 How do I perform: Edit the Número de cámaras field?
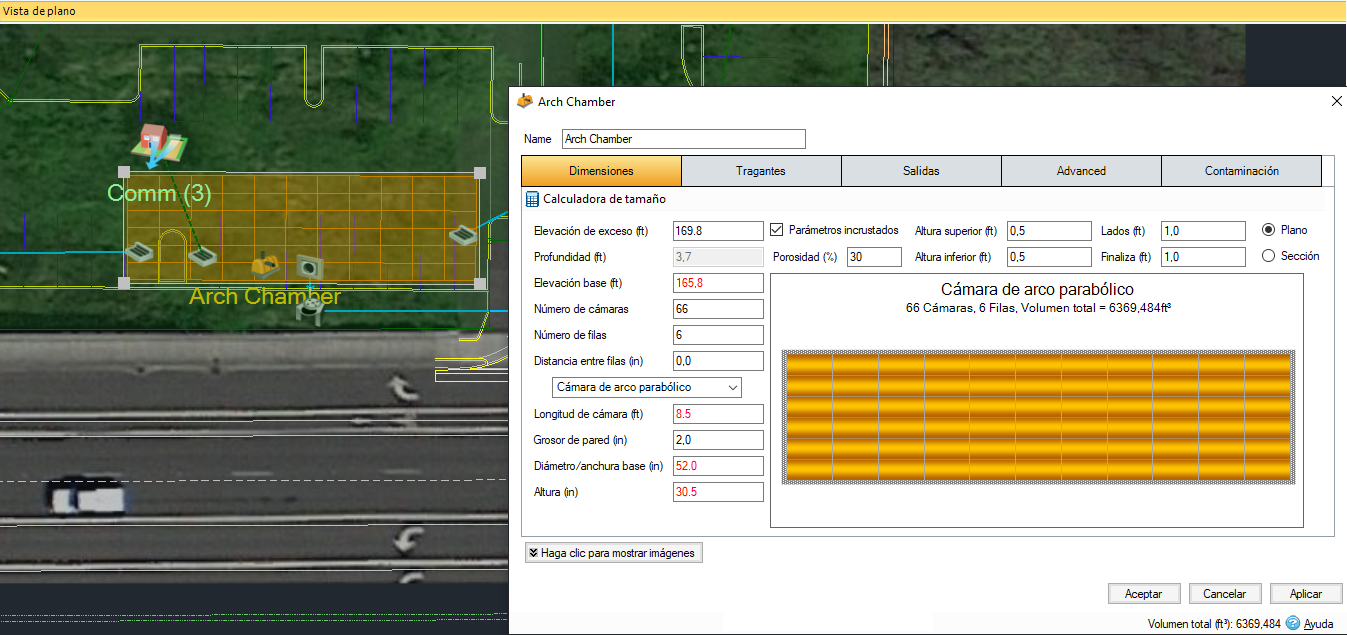719,309
